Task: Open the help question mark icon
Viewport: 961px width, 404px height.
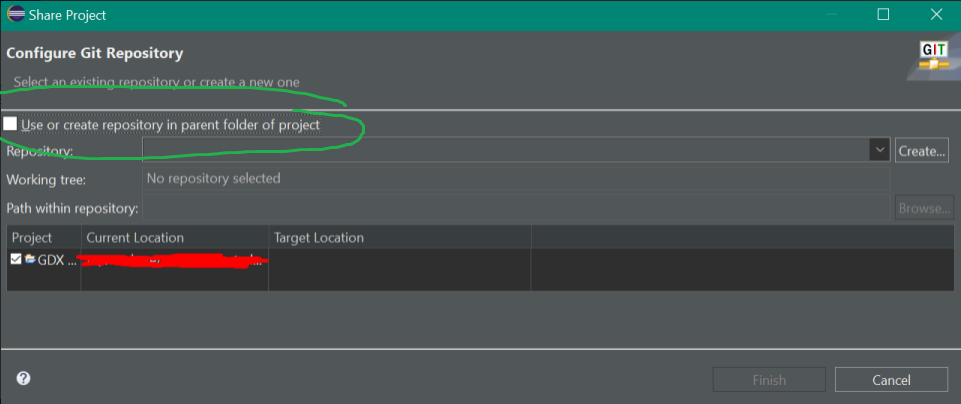Action: point(23,378)
